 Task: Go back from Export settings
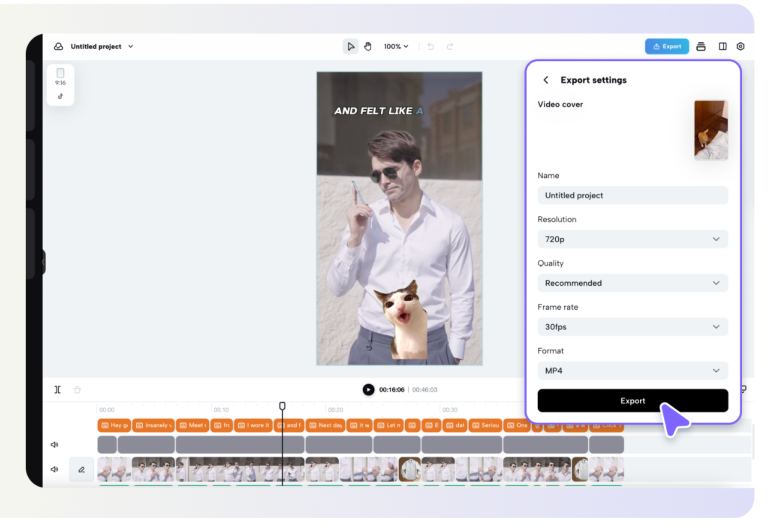(x=546, y=80)
